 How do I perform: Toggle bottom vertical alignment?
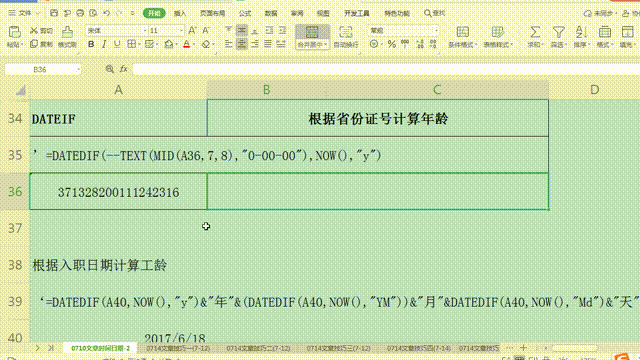coord(255,30)
